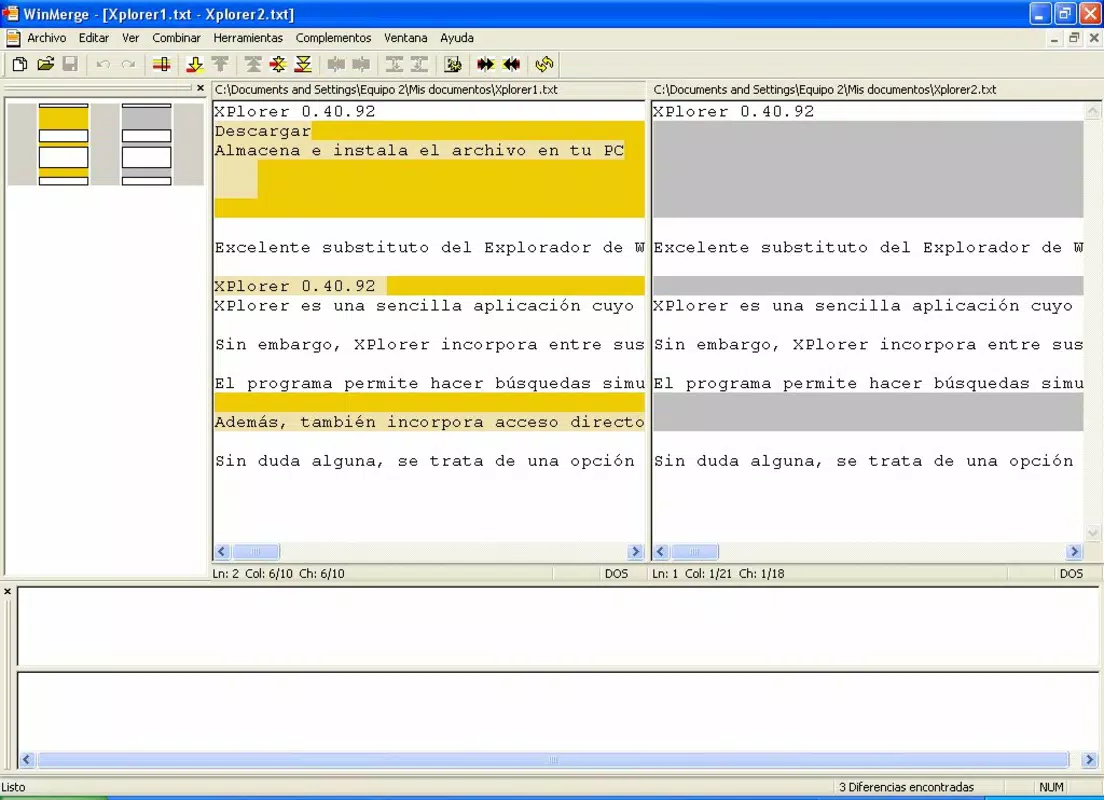
Task: Click the New document toolbar icon
Action: [x=20, y=65]
